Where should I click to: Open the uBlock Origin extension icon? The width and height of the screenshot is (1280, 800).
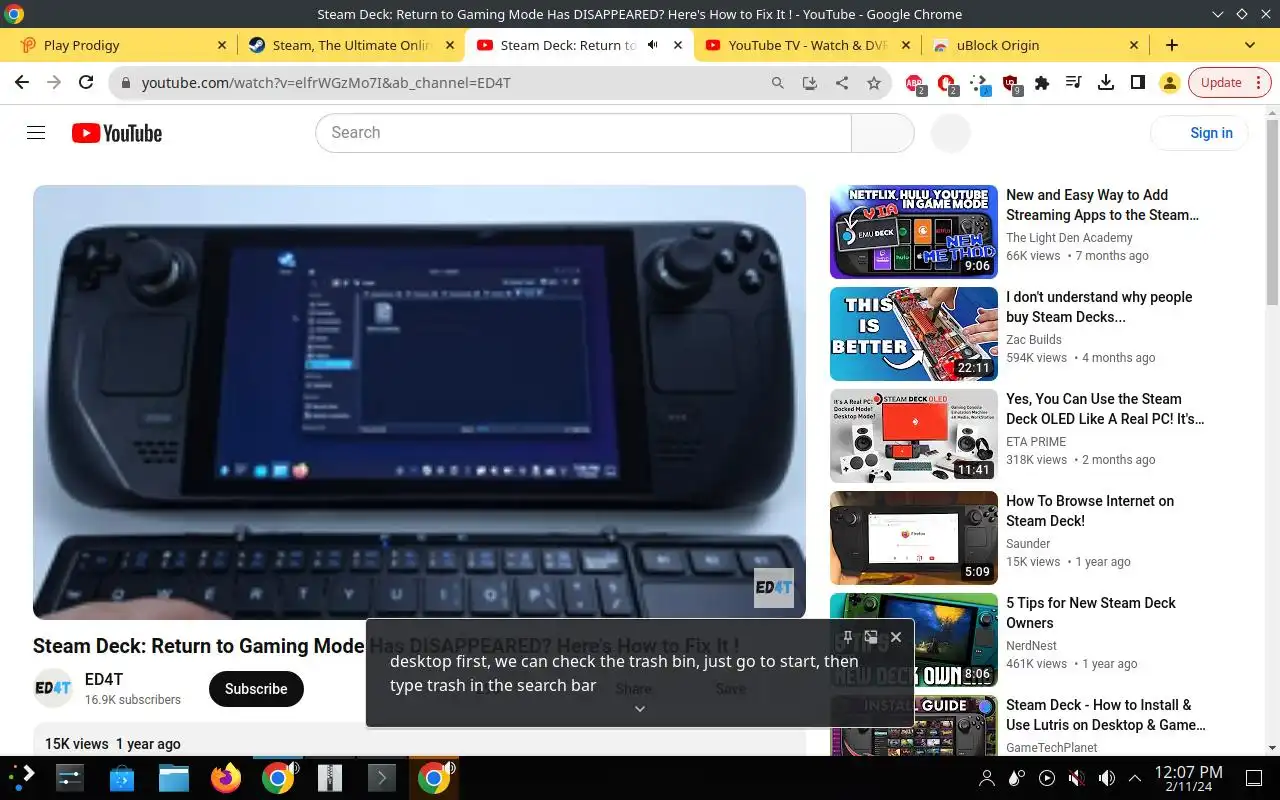(x=1011, y=84)
